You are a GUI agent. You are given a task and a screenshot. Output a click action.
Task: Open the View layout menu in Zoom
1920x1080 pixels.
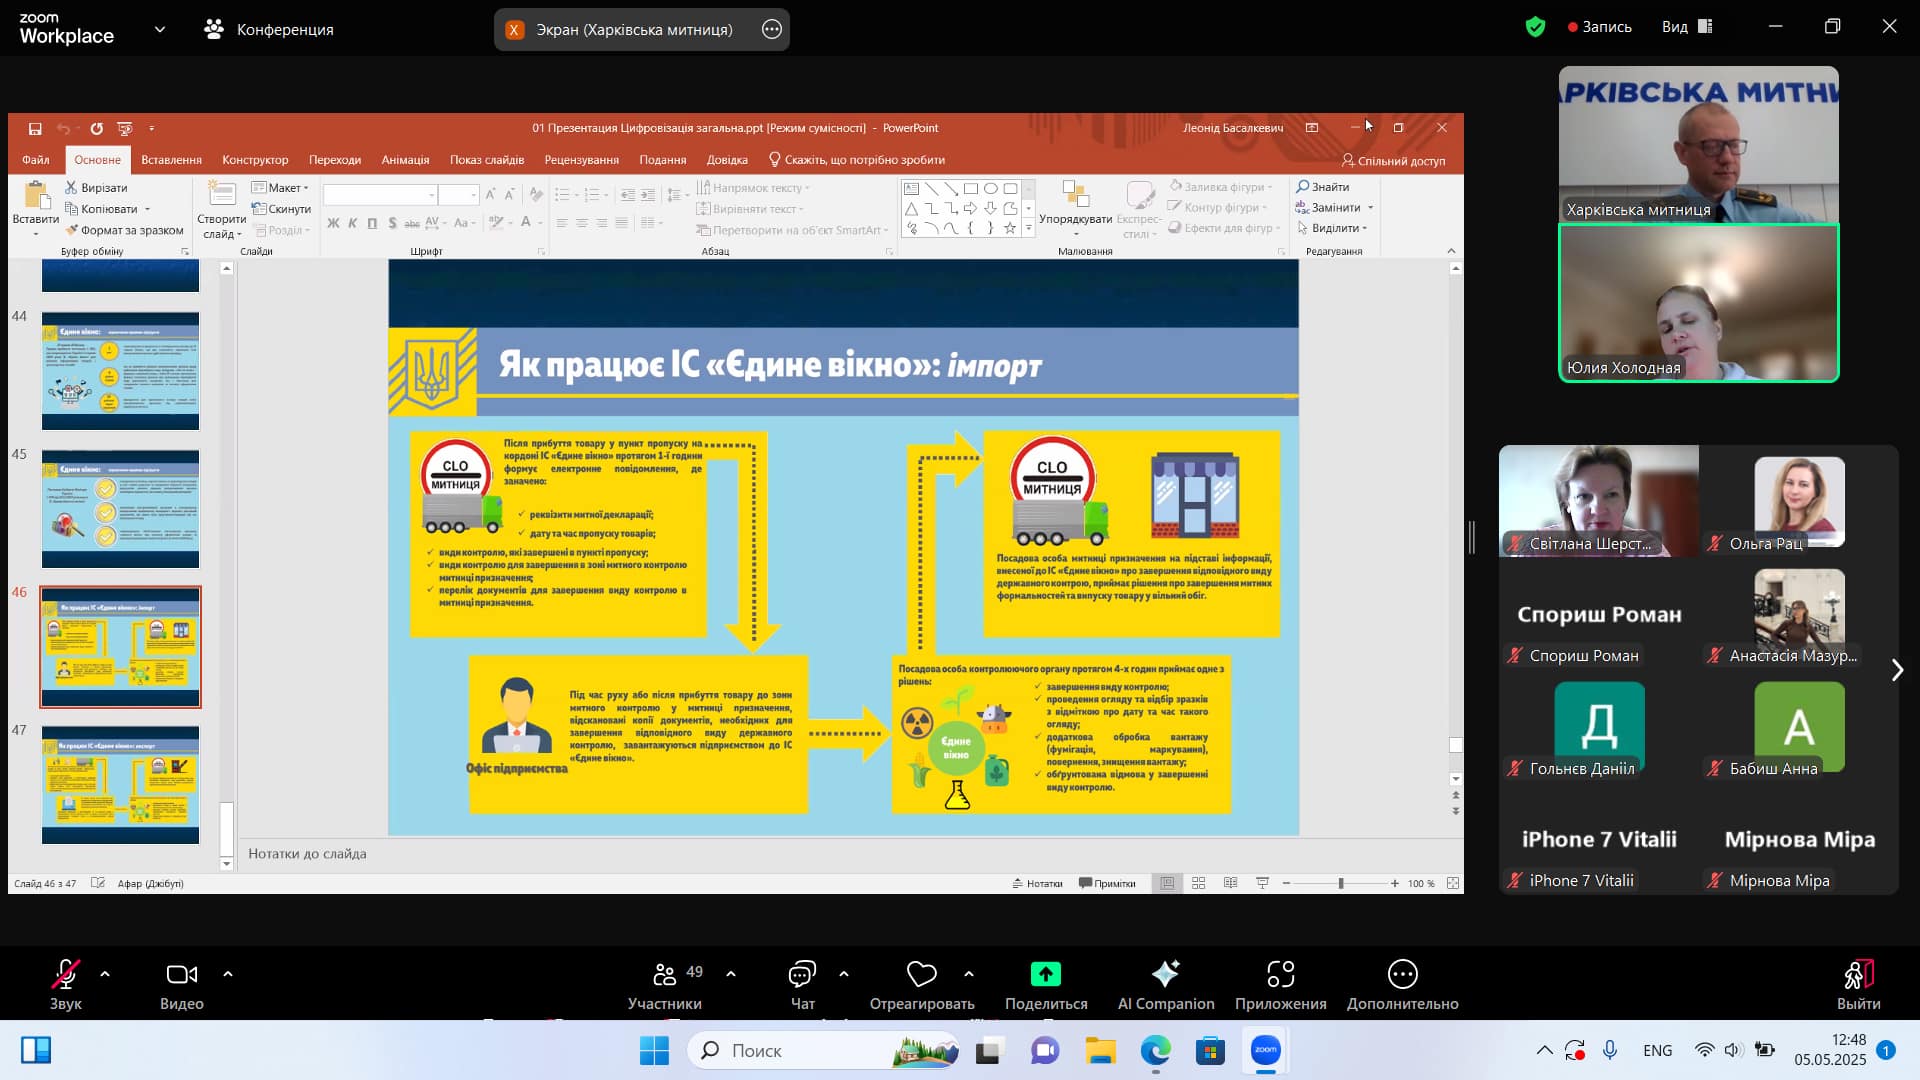[1688, 27]
